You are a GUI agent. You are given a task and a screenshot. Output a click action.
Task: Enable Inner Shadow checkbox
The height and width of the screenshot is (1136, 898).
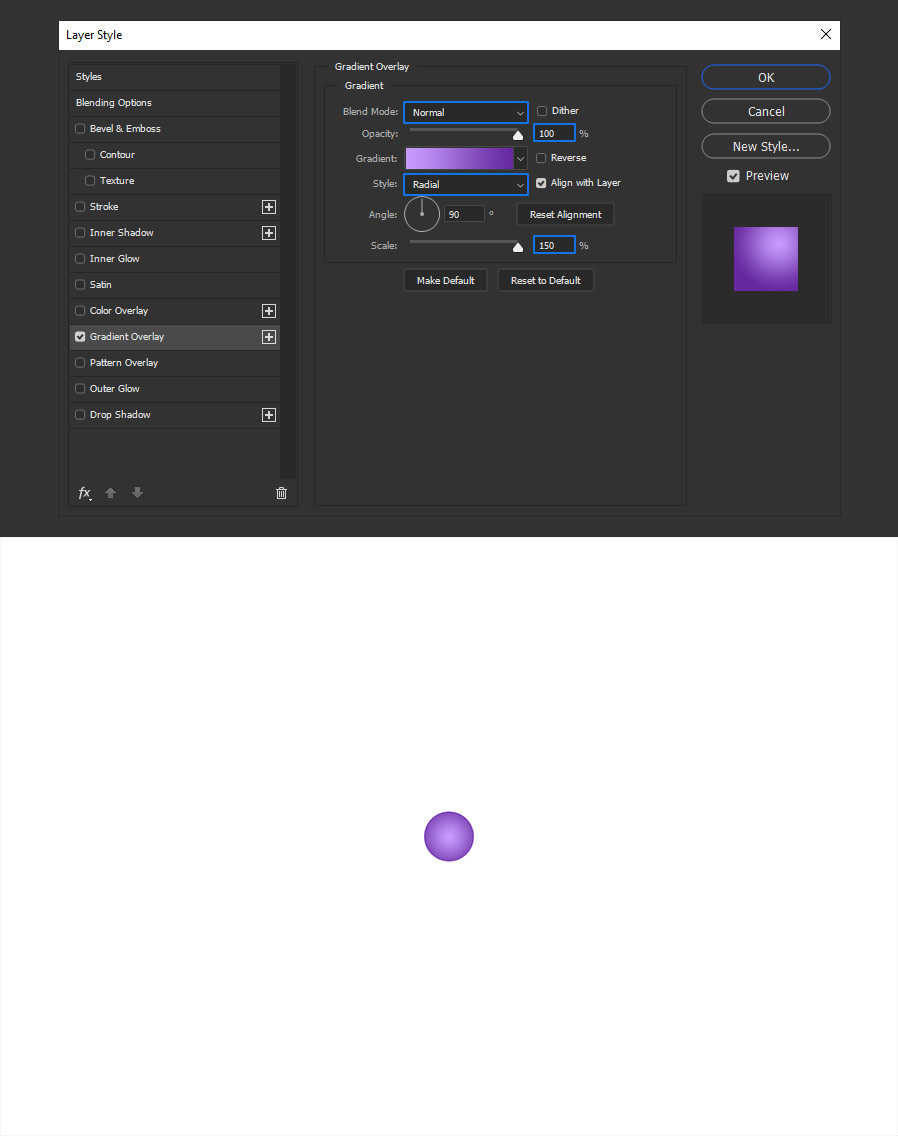(x=80, y=233)
